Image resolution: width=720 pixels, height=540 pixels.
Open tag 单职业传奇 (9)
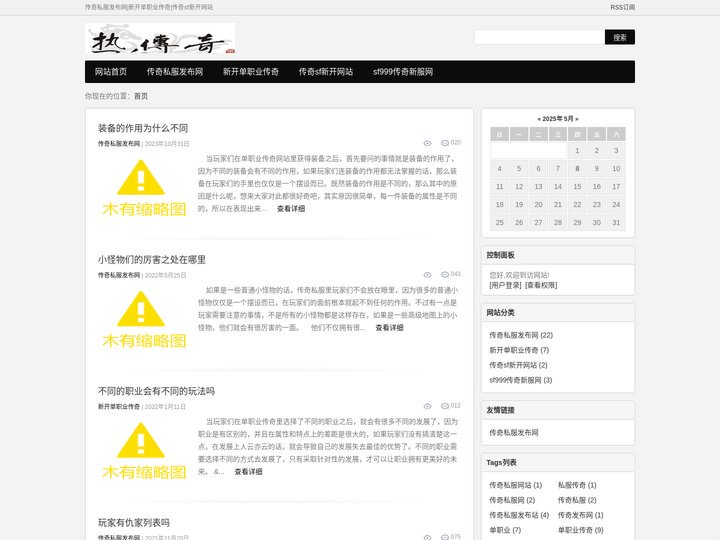point(580,530)
